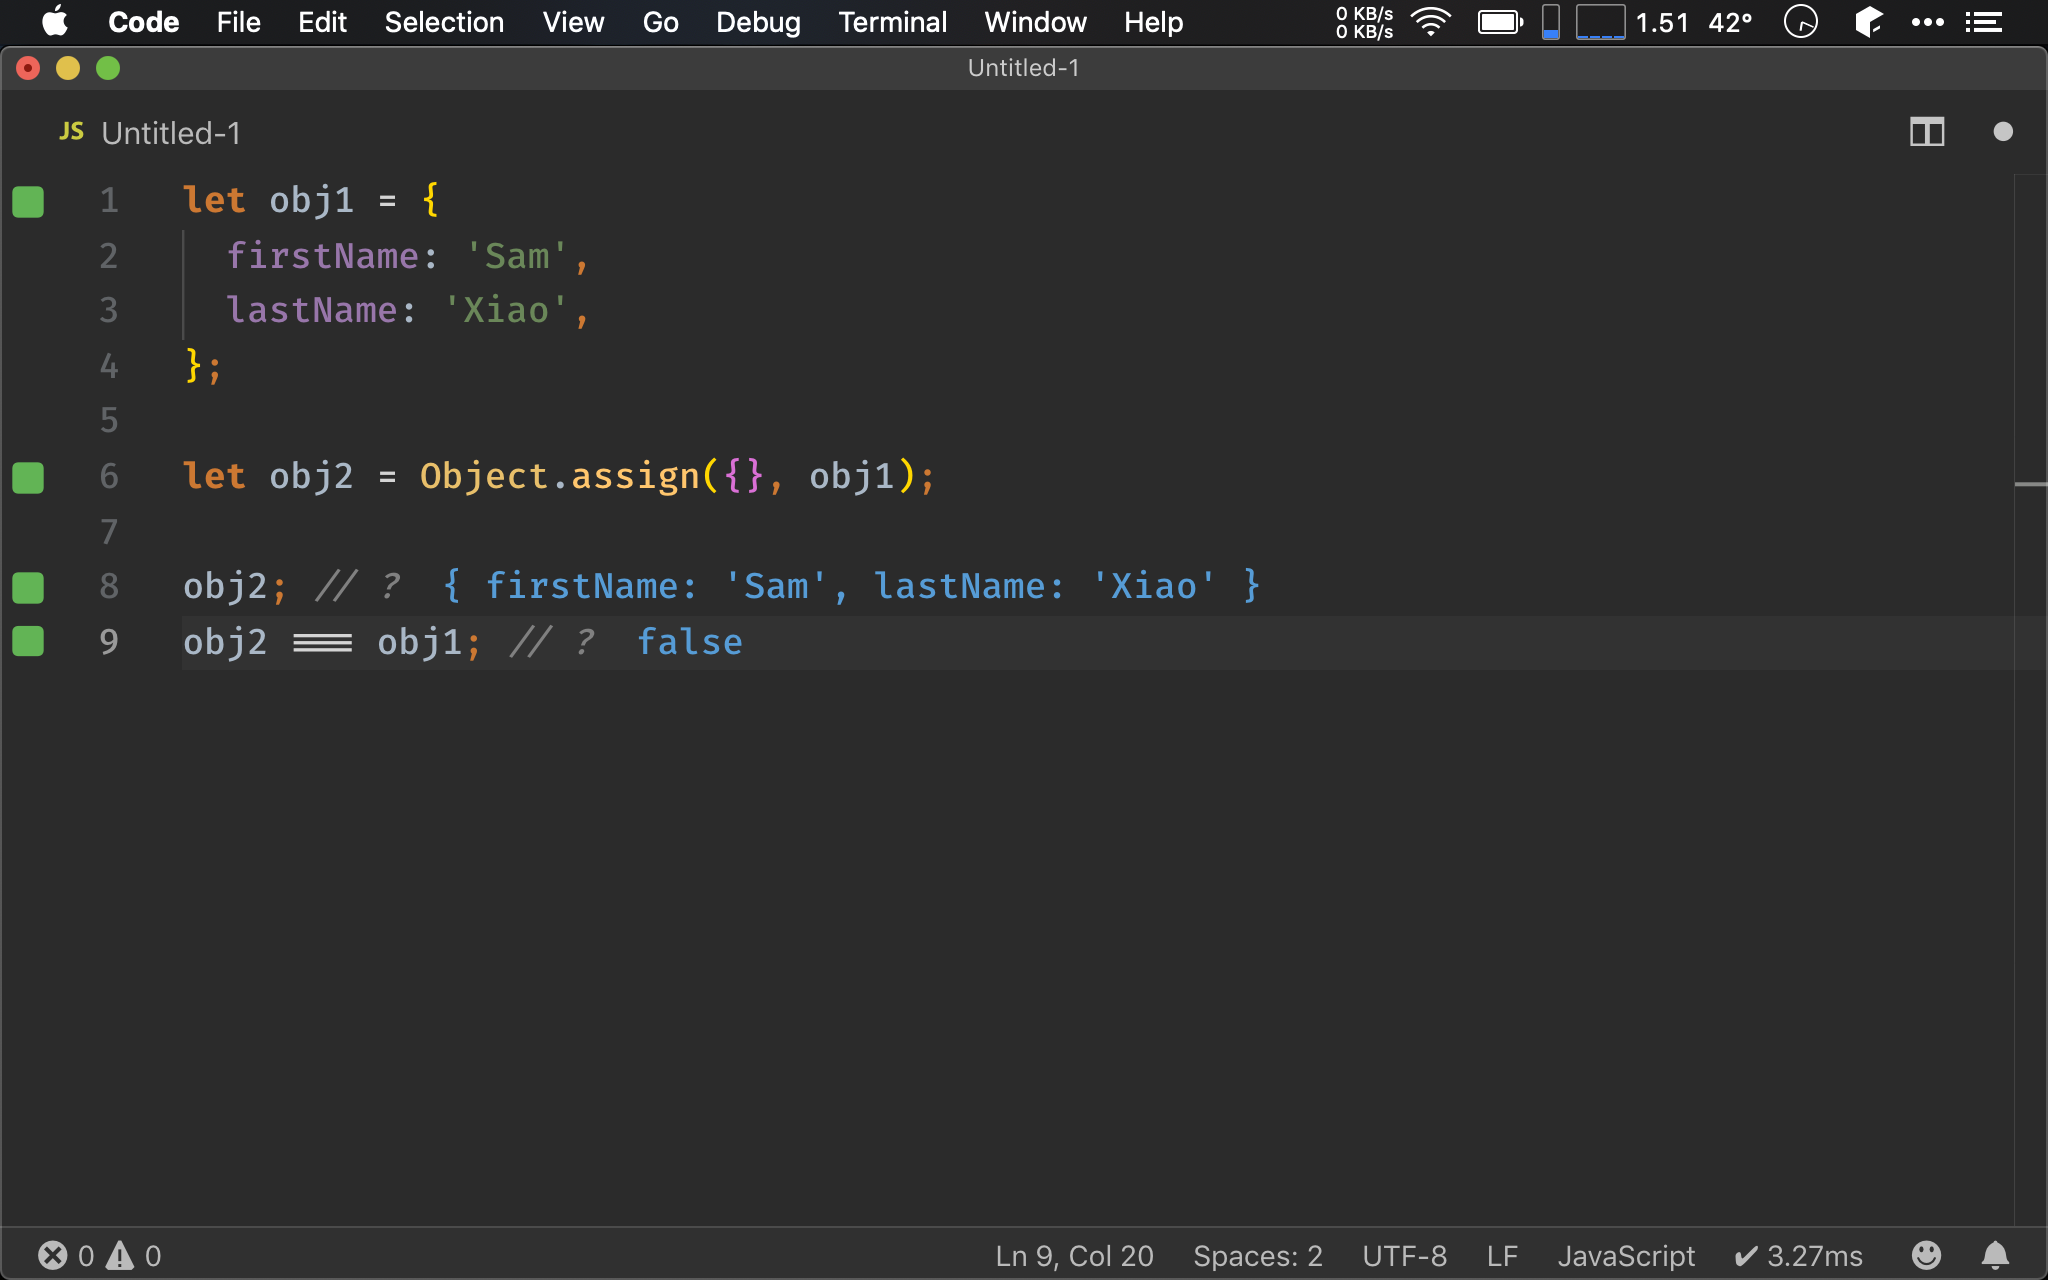Toggle the green coverage marker on line 6
The width and height of the screenshot is (2048, 1280).
28,477
